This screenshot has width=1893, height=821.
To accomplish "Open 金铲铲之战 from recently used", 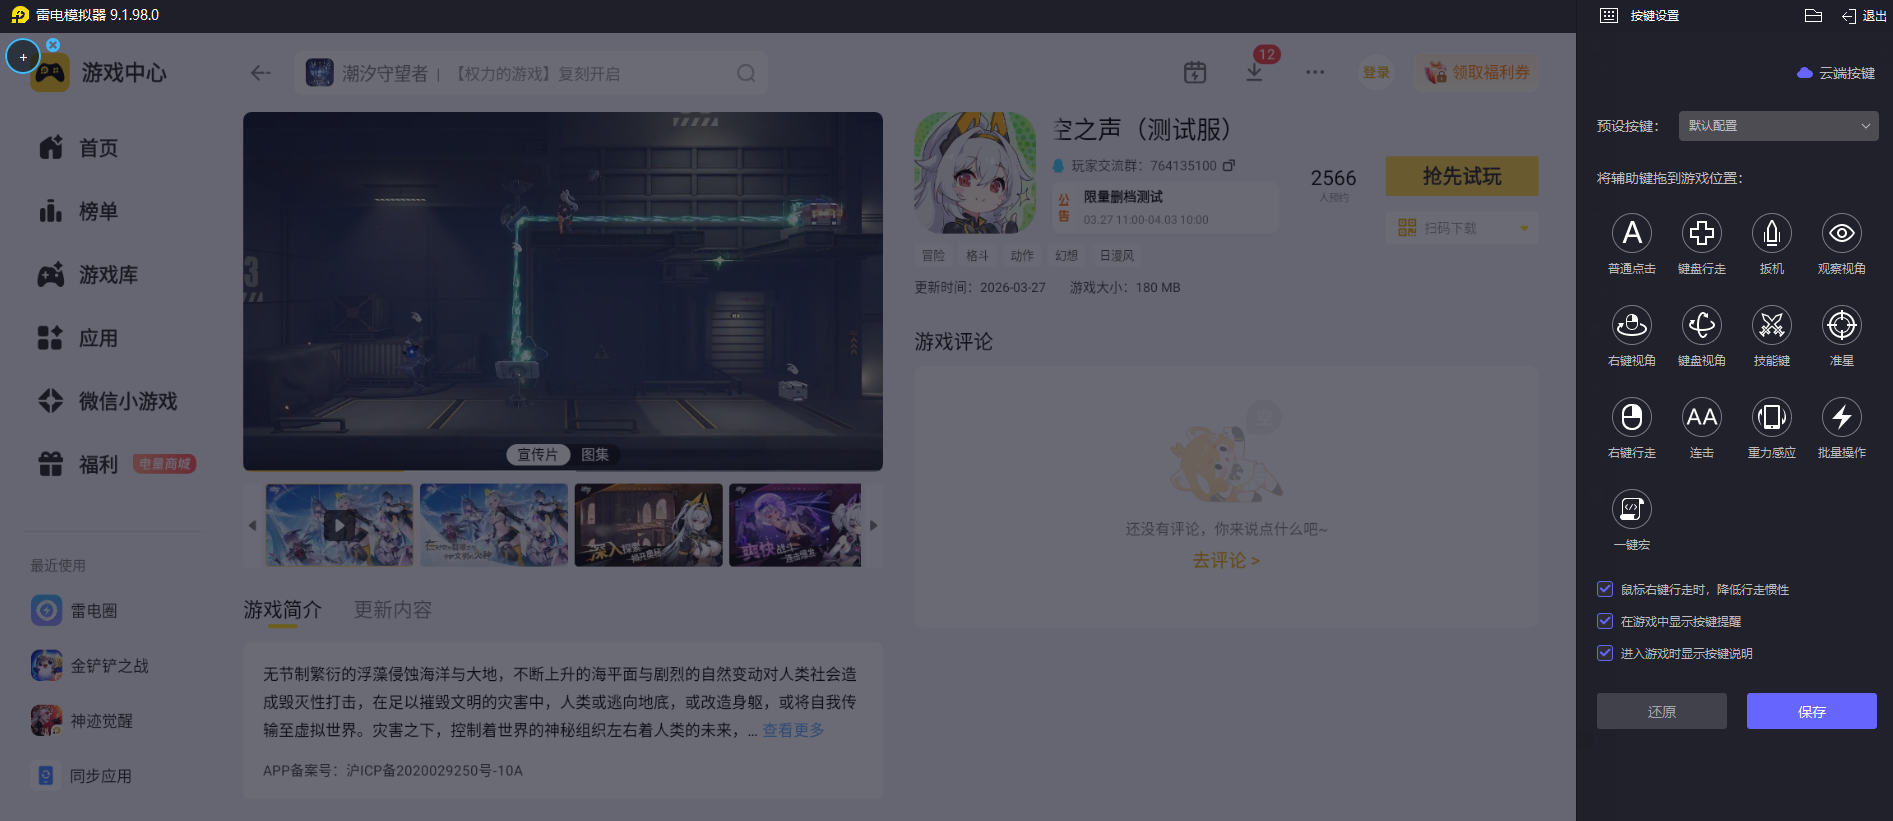I will (x=90, y=665).
